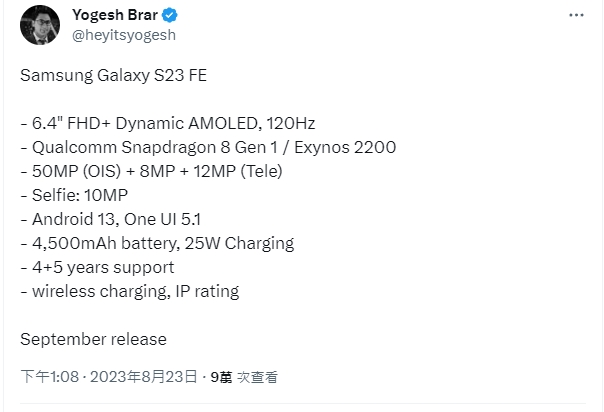Click the 4,500mAh battery, 25W Charging line

[157, 243]
